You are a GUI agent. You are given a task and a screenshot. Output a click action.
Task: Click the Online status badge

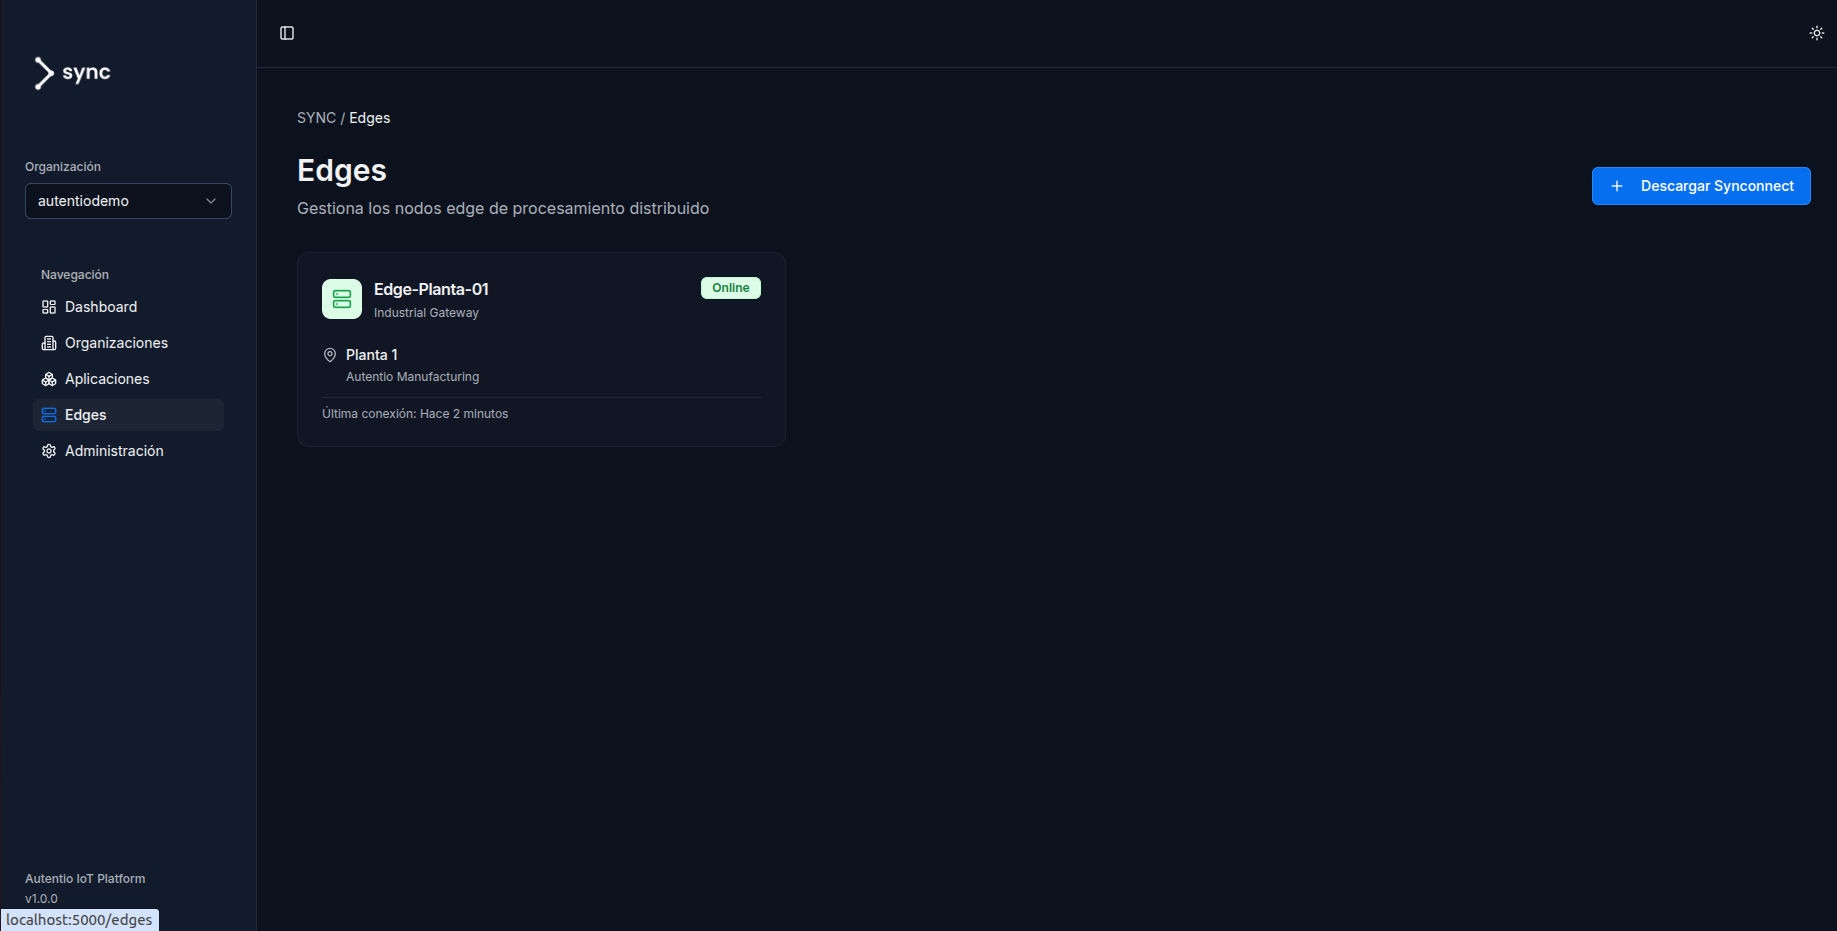(730, 288)
